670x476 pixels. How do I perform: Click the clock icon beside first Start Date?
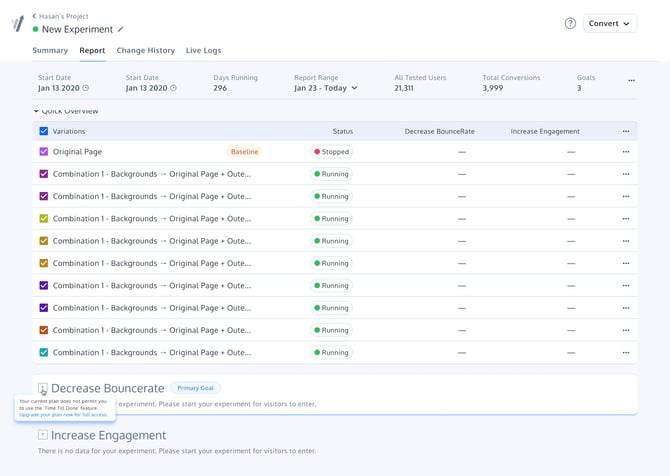(x=86, y=88)
